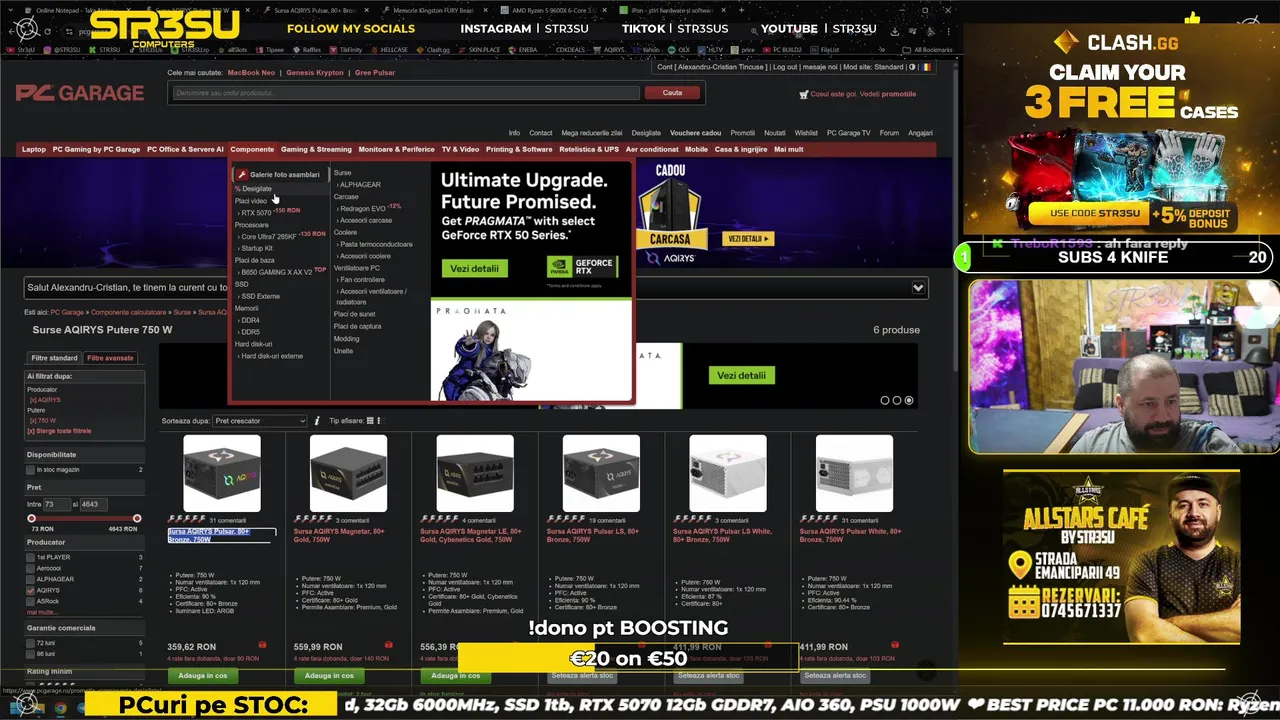Viewport: 1280px width, 720px height.
Task: Open RTX 5070 in Placi video
Action: tap(256, 213)
